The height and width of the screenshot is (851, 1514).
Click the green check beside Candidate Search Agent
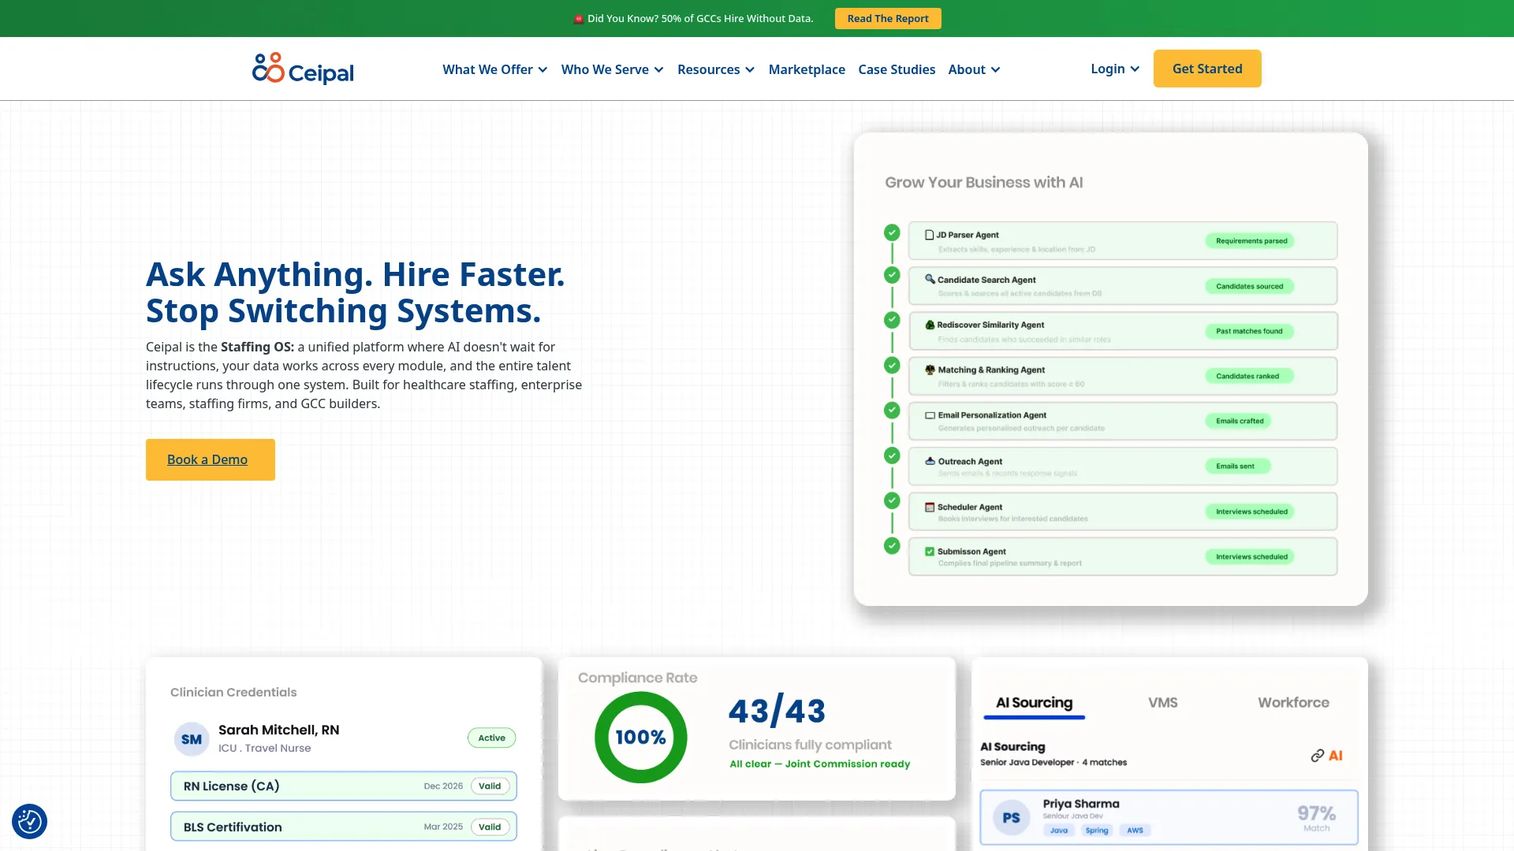pos(892,275)
